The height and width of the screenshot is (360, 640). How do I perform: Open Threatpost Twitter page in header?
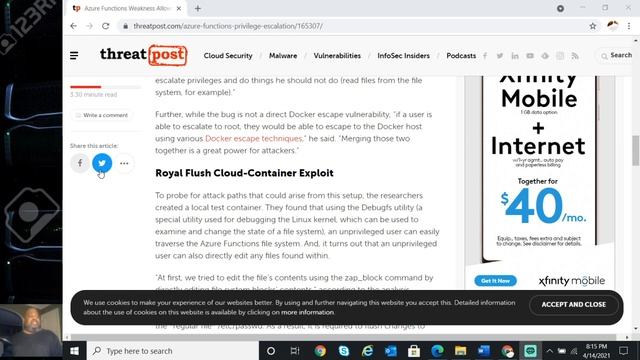(x=500, y=56)
